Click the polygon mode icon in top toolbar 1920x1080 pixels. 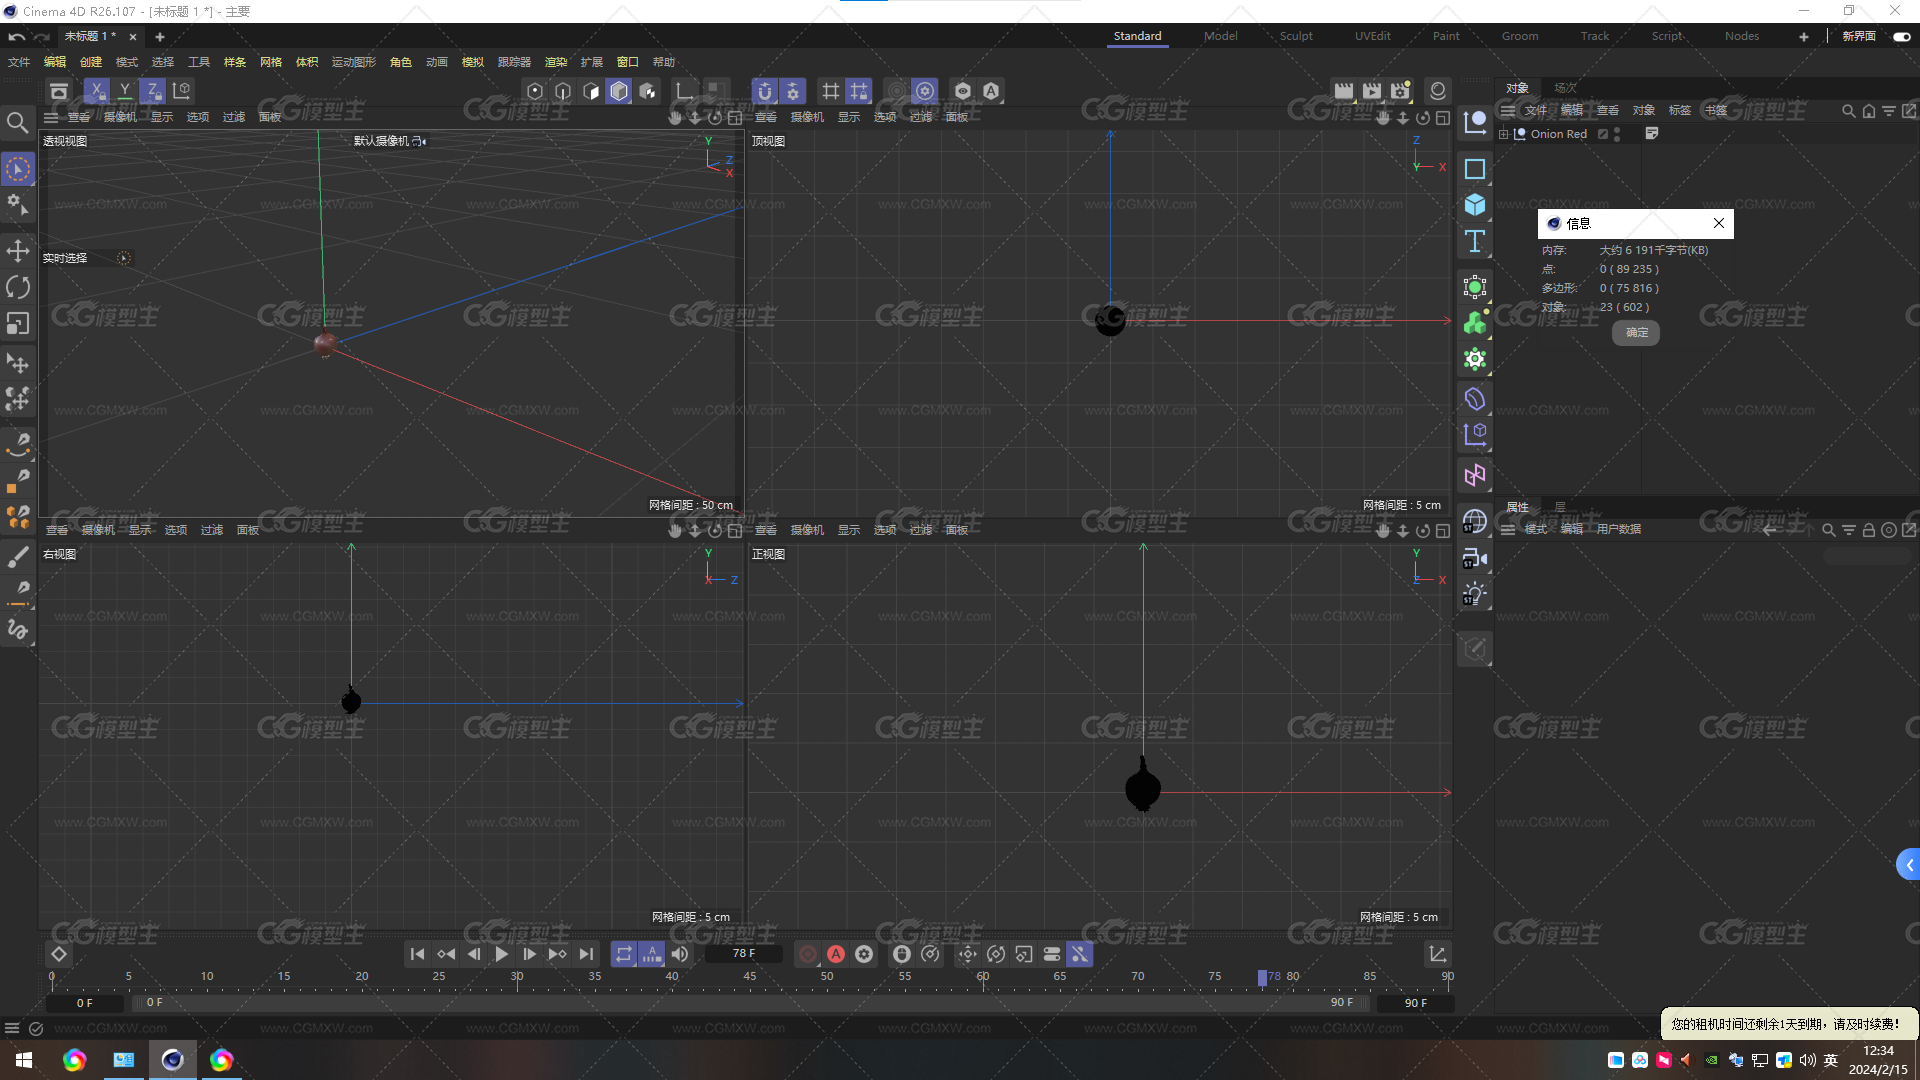tap(591, 91)
